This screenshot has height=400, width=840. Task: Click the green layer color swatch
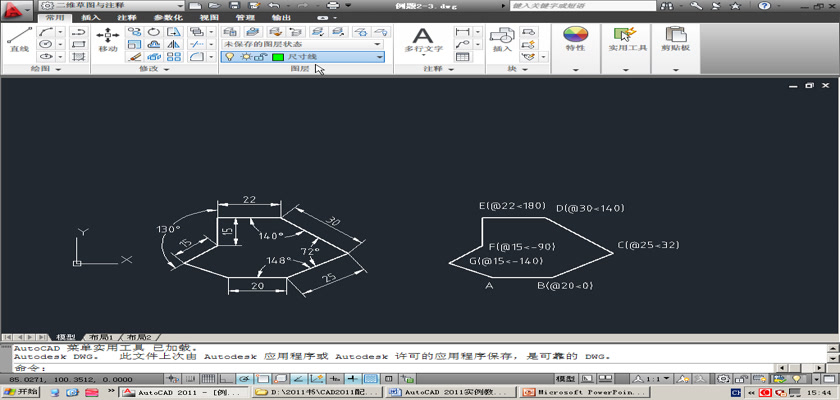[x=278, y=57]
